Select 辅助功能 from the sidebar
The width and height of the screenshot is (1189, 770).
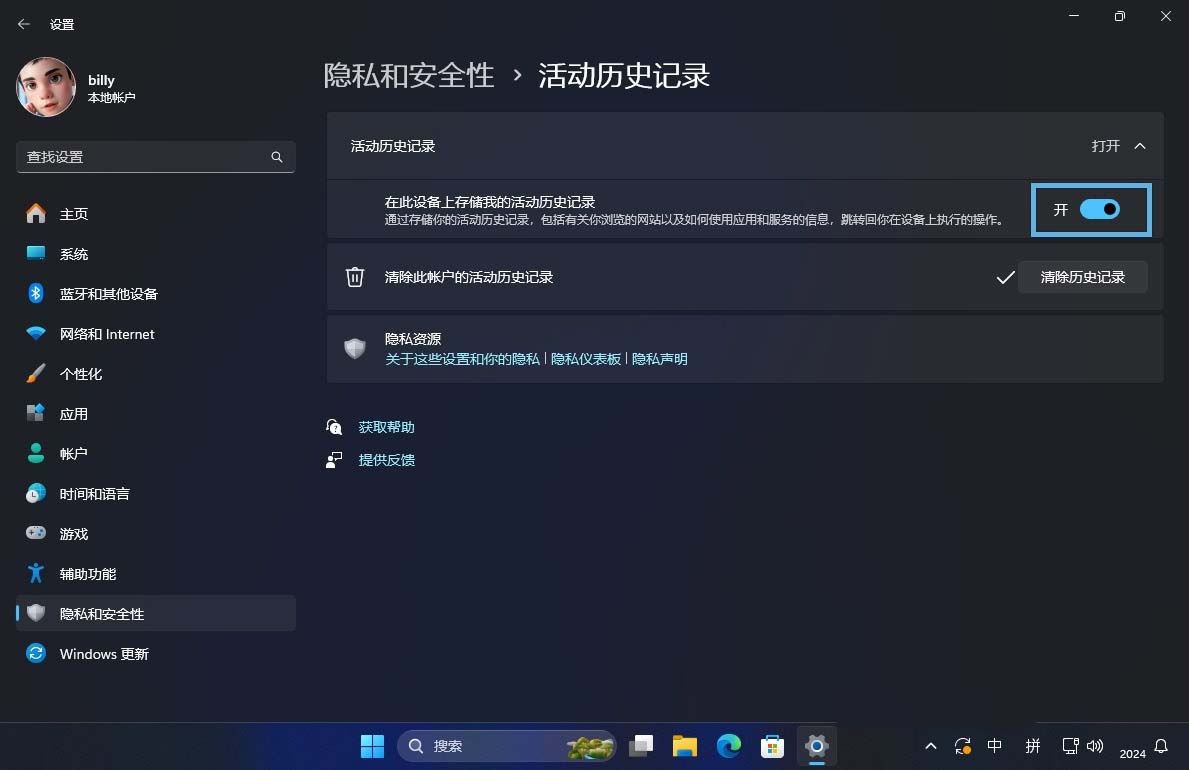[x=86, y=574]
